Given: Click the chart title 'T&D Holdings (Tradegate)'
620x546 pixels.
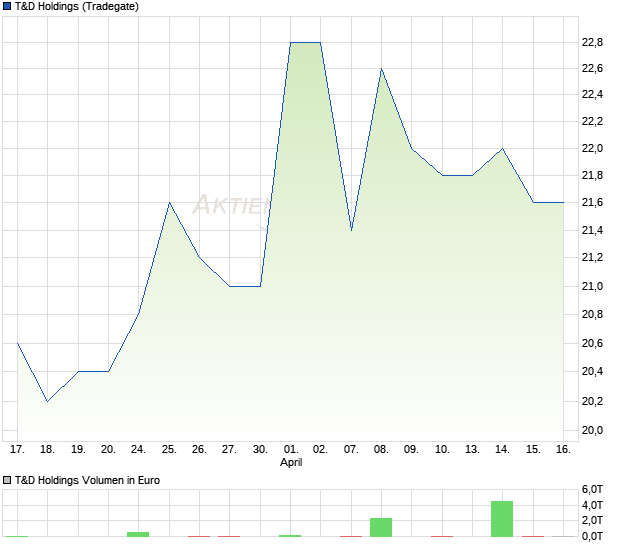Looking at the screenshot, I should (77, 6).
